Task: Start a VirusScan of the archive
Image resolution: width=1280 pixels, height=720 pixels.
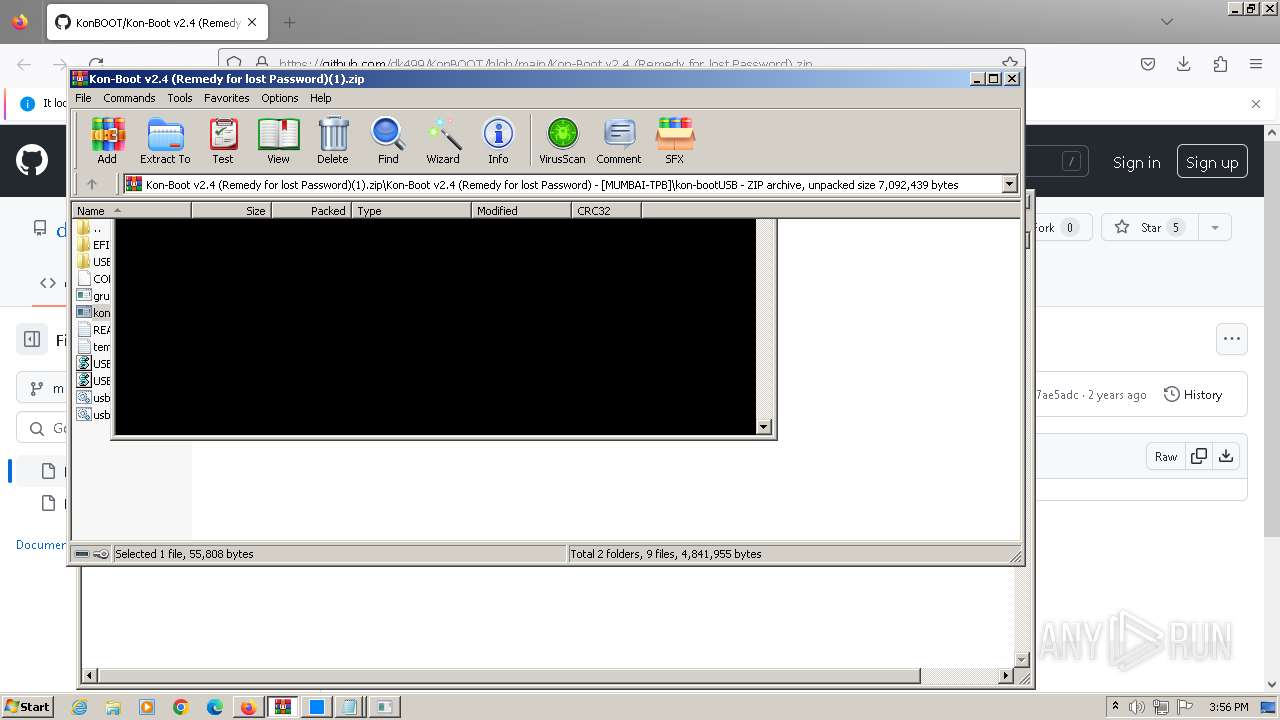Action: 562,140
